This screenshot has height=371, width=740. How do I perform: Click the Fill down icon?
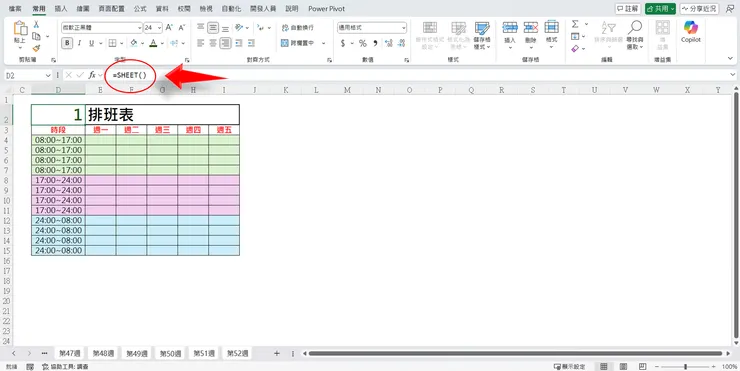point(575,36)
